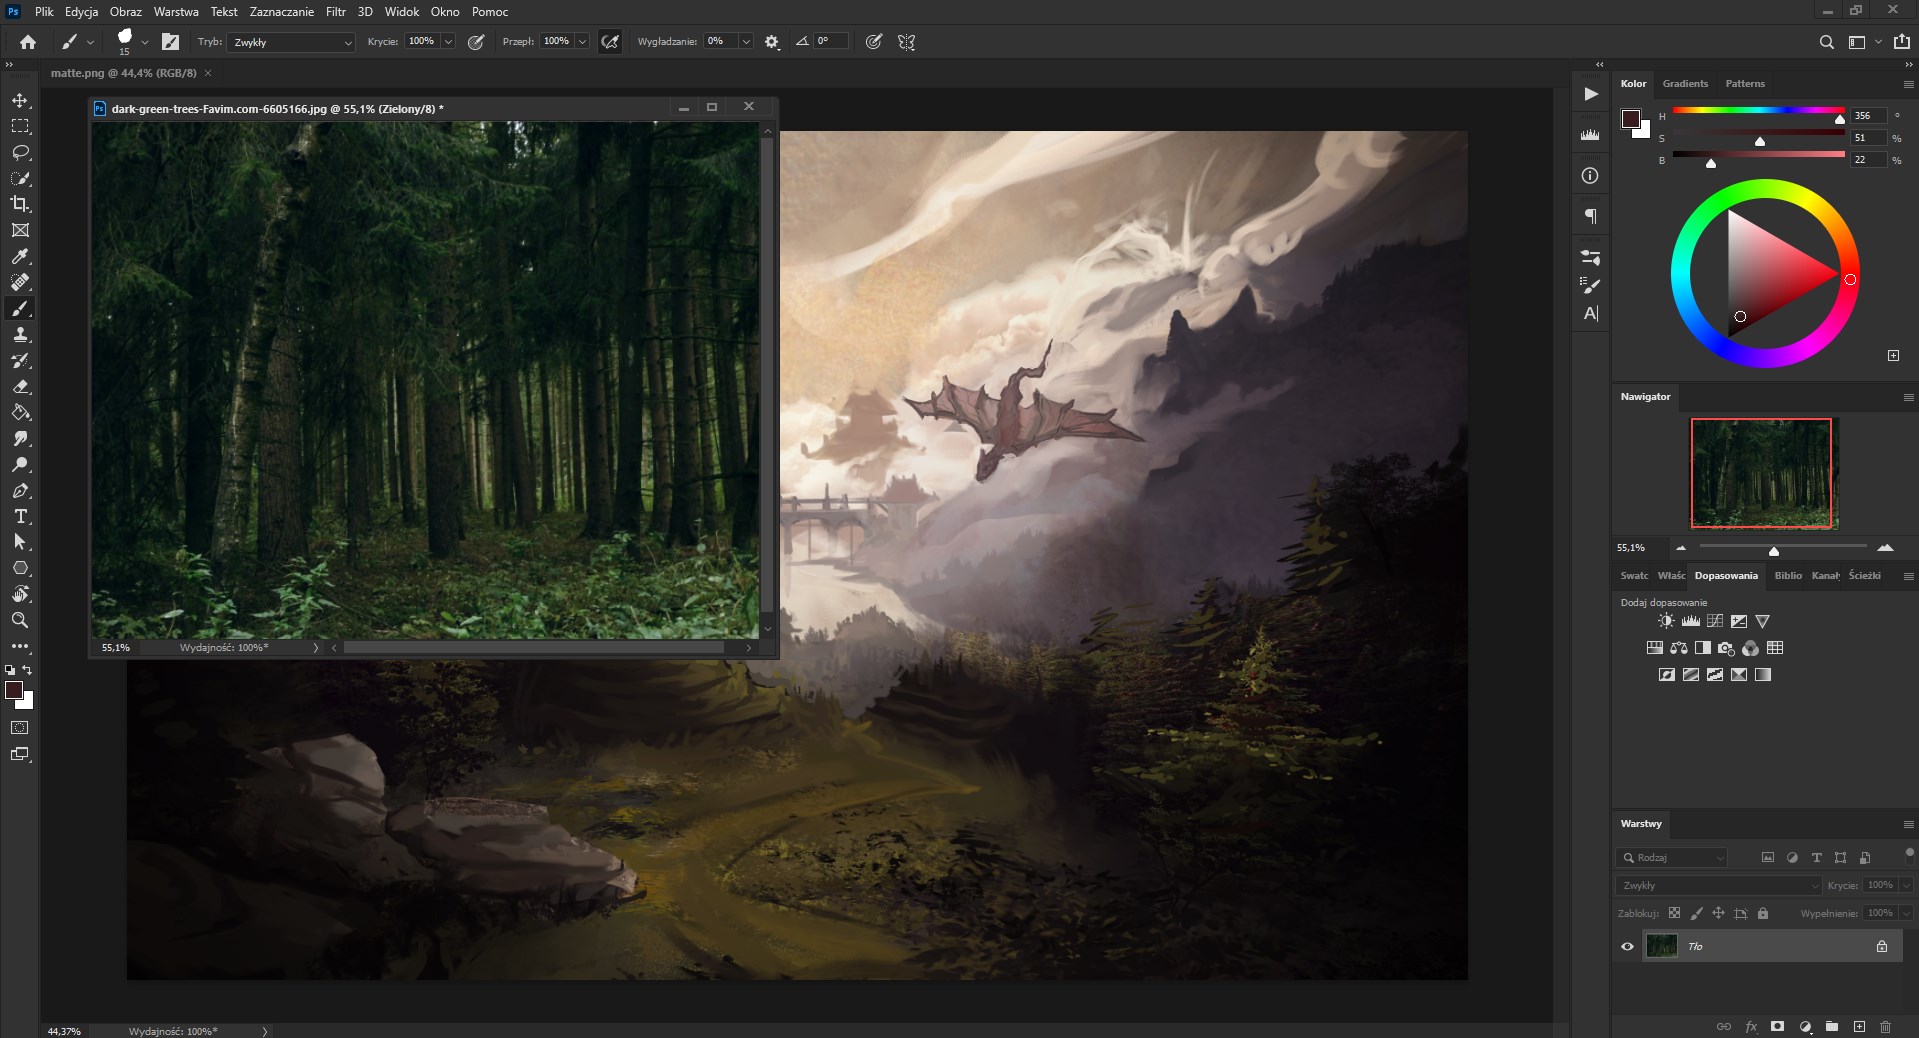
Task: Create a new layer icon
Action: click(x=1859, y=1026)
